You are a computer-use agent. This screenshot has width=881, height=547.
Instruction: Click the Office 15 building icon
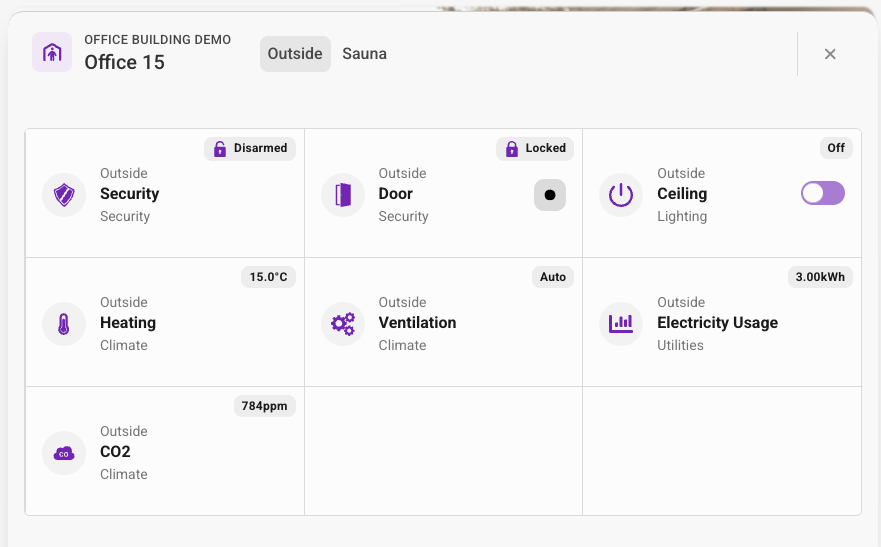coord(52,52)
